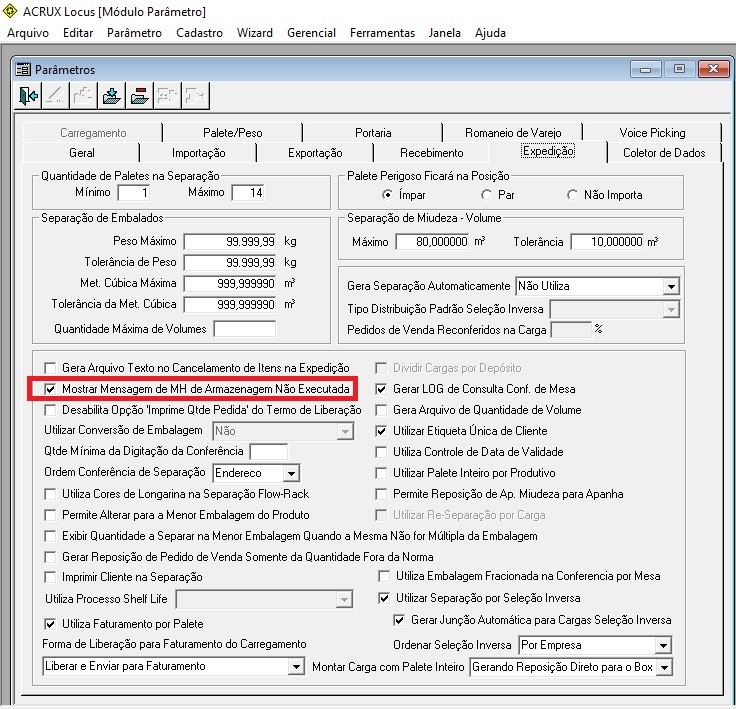The width and height of the screenshot is (736, 709).
Task: Select the Não Importa radio option
Action: [x=572, y=194]
